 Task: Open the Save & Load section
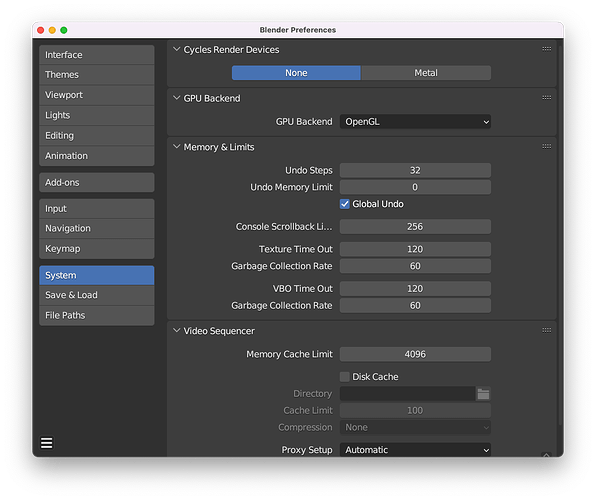click(97, 295)
